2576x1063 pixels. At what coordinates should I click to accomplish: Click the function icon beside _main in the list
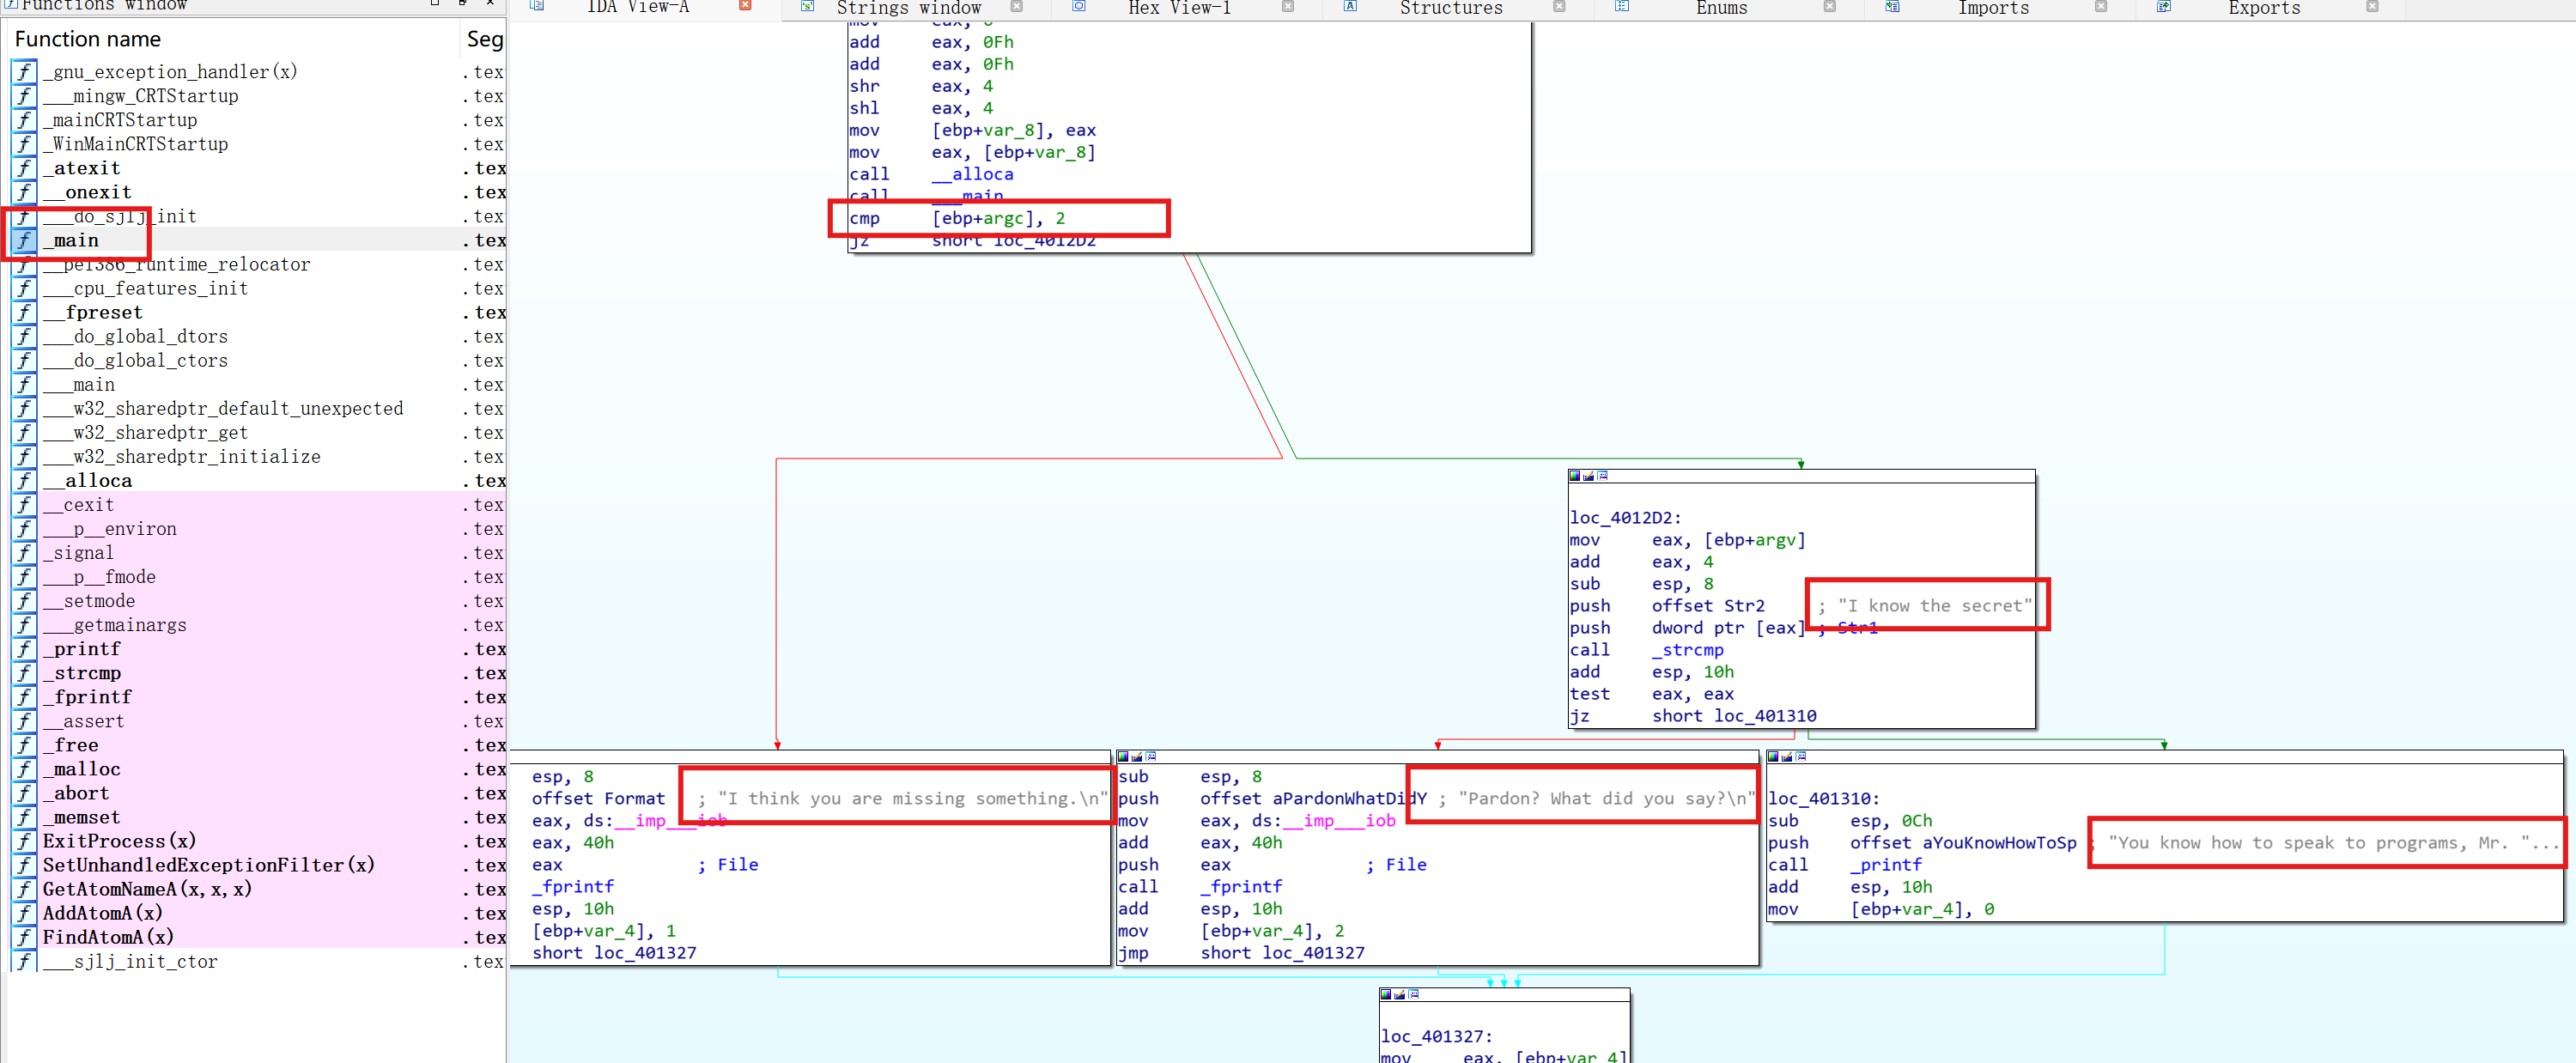(24, 240)
